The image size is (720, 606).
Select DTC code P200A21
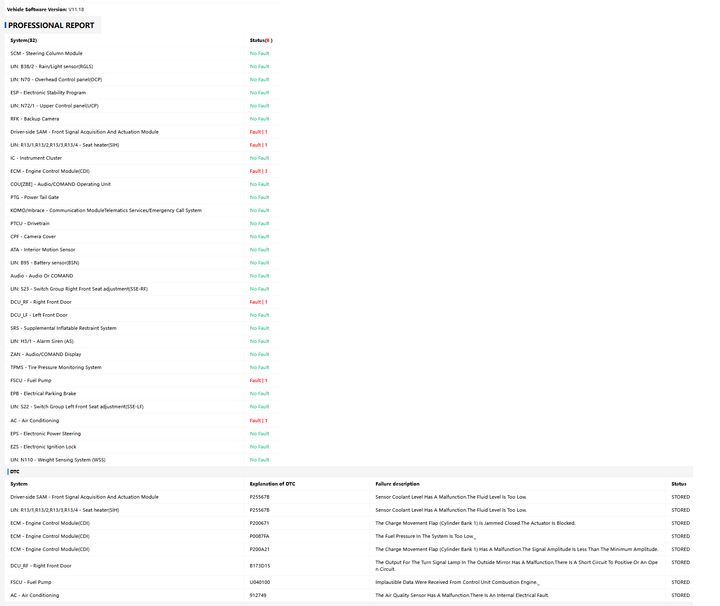pos(259,550)
